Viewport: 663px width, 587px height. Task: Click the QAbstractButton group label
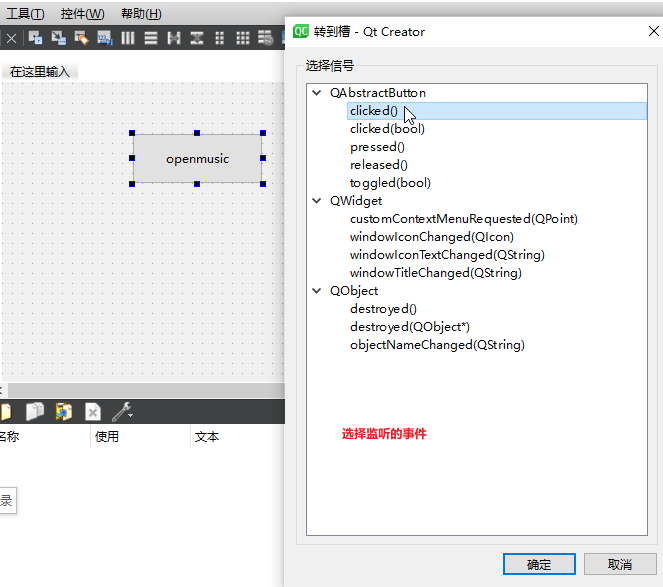pyautogui.click(x=378, y=93)
